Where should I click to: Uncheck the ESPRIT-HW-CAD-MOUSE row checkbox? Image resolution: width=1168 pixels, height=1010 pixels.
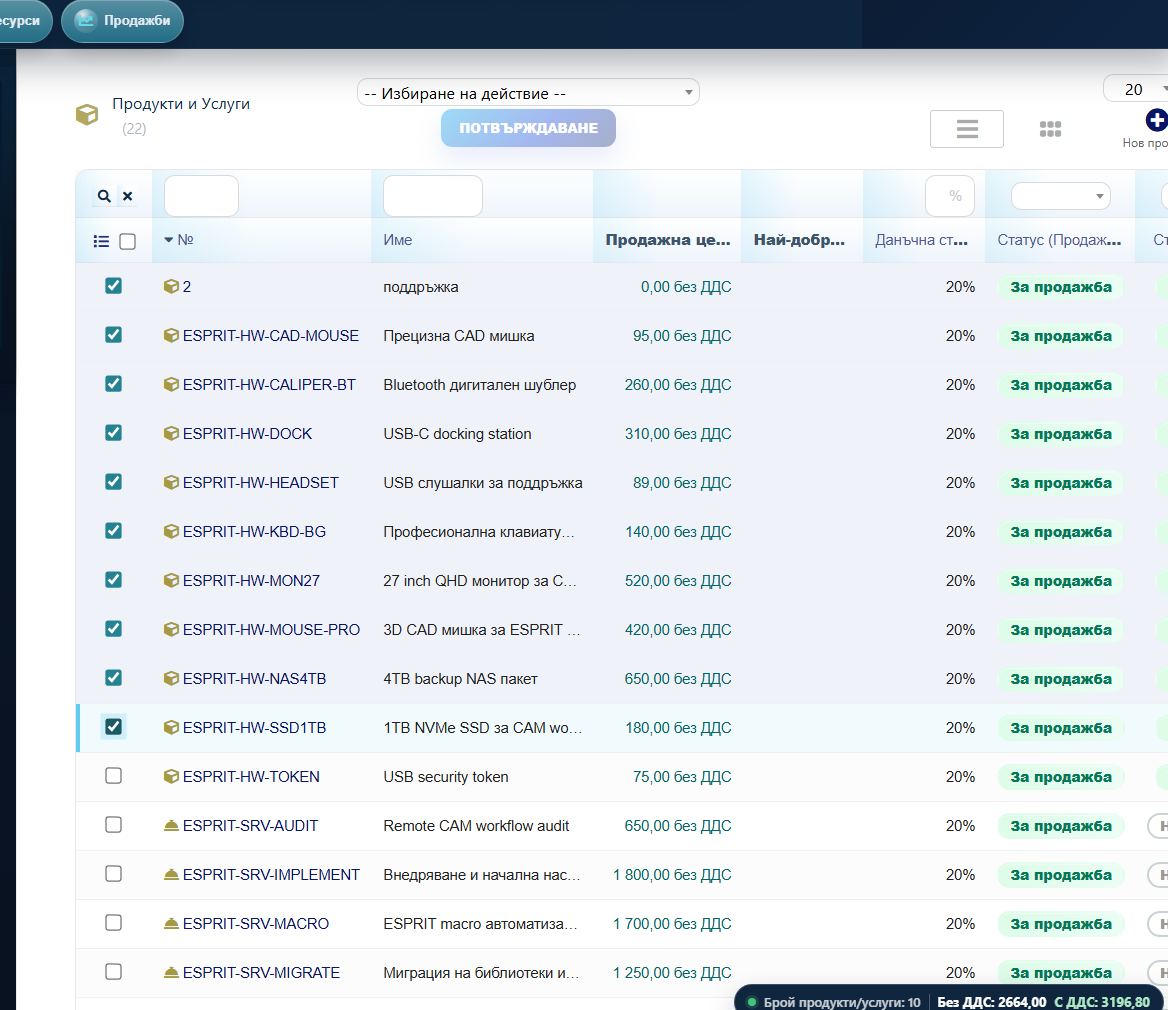click(113, 335)
